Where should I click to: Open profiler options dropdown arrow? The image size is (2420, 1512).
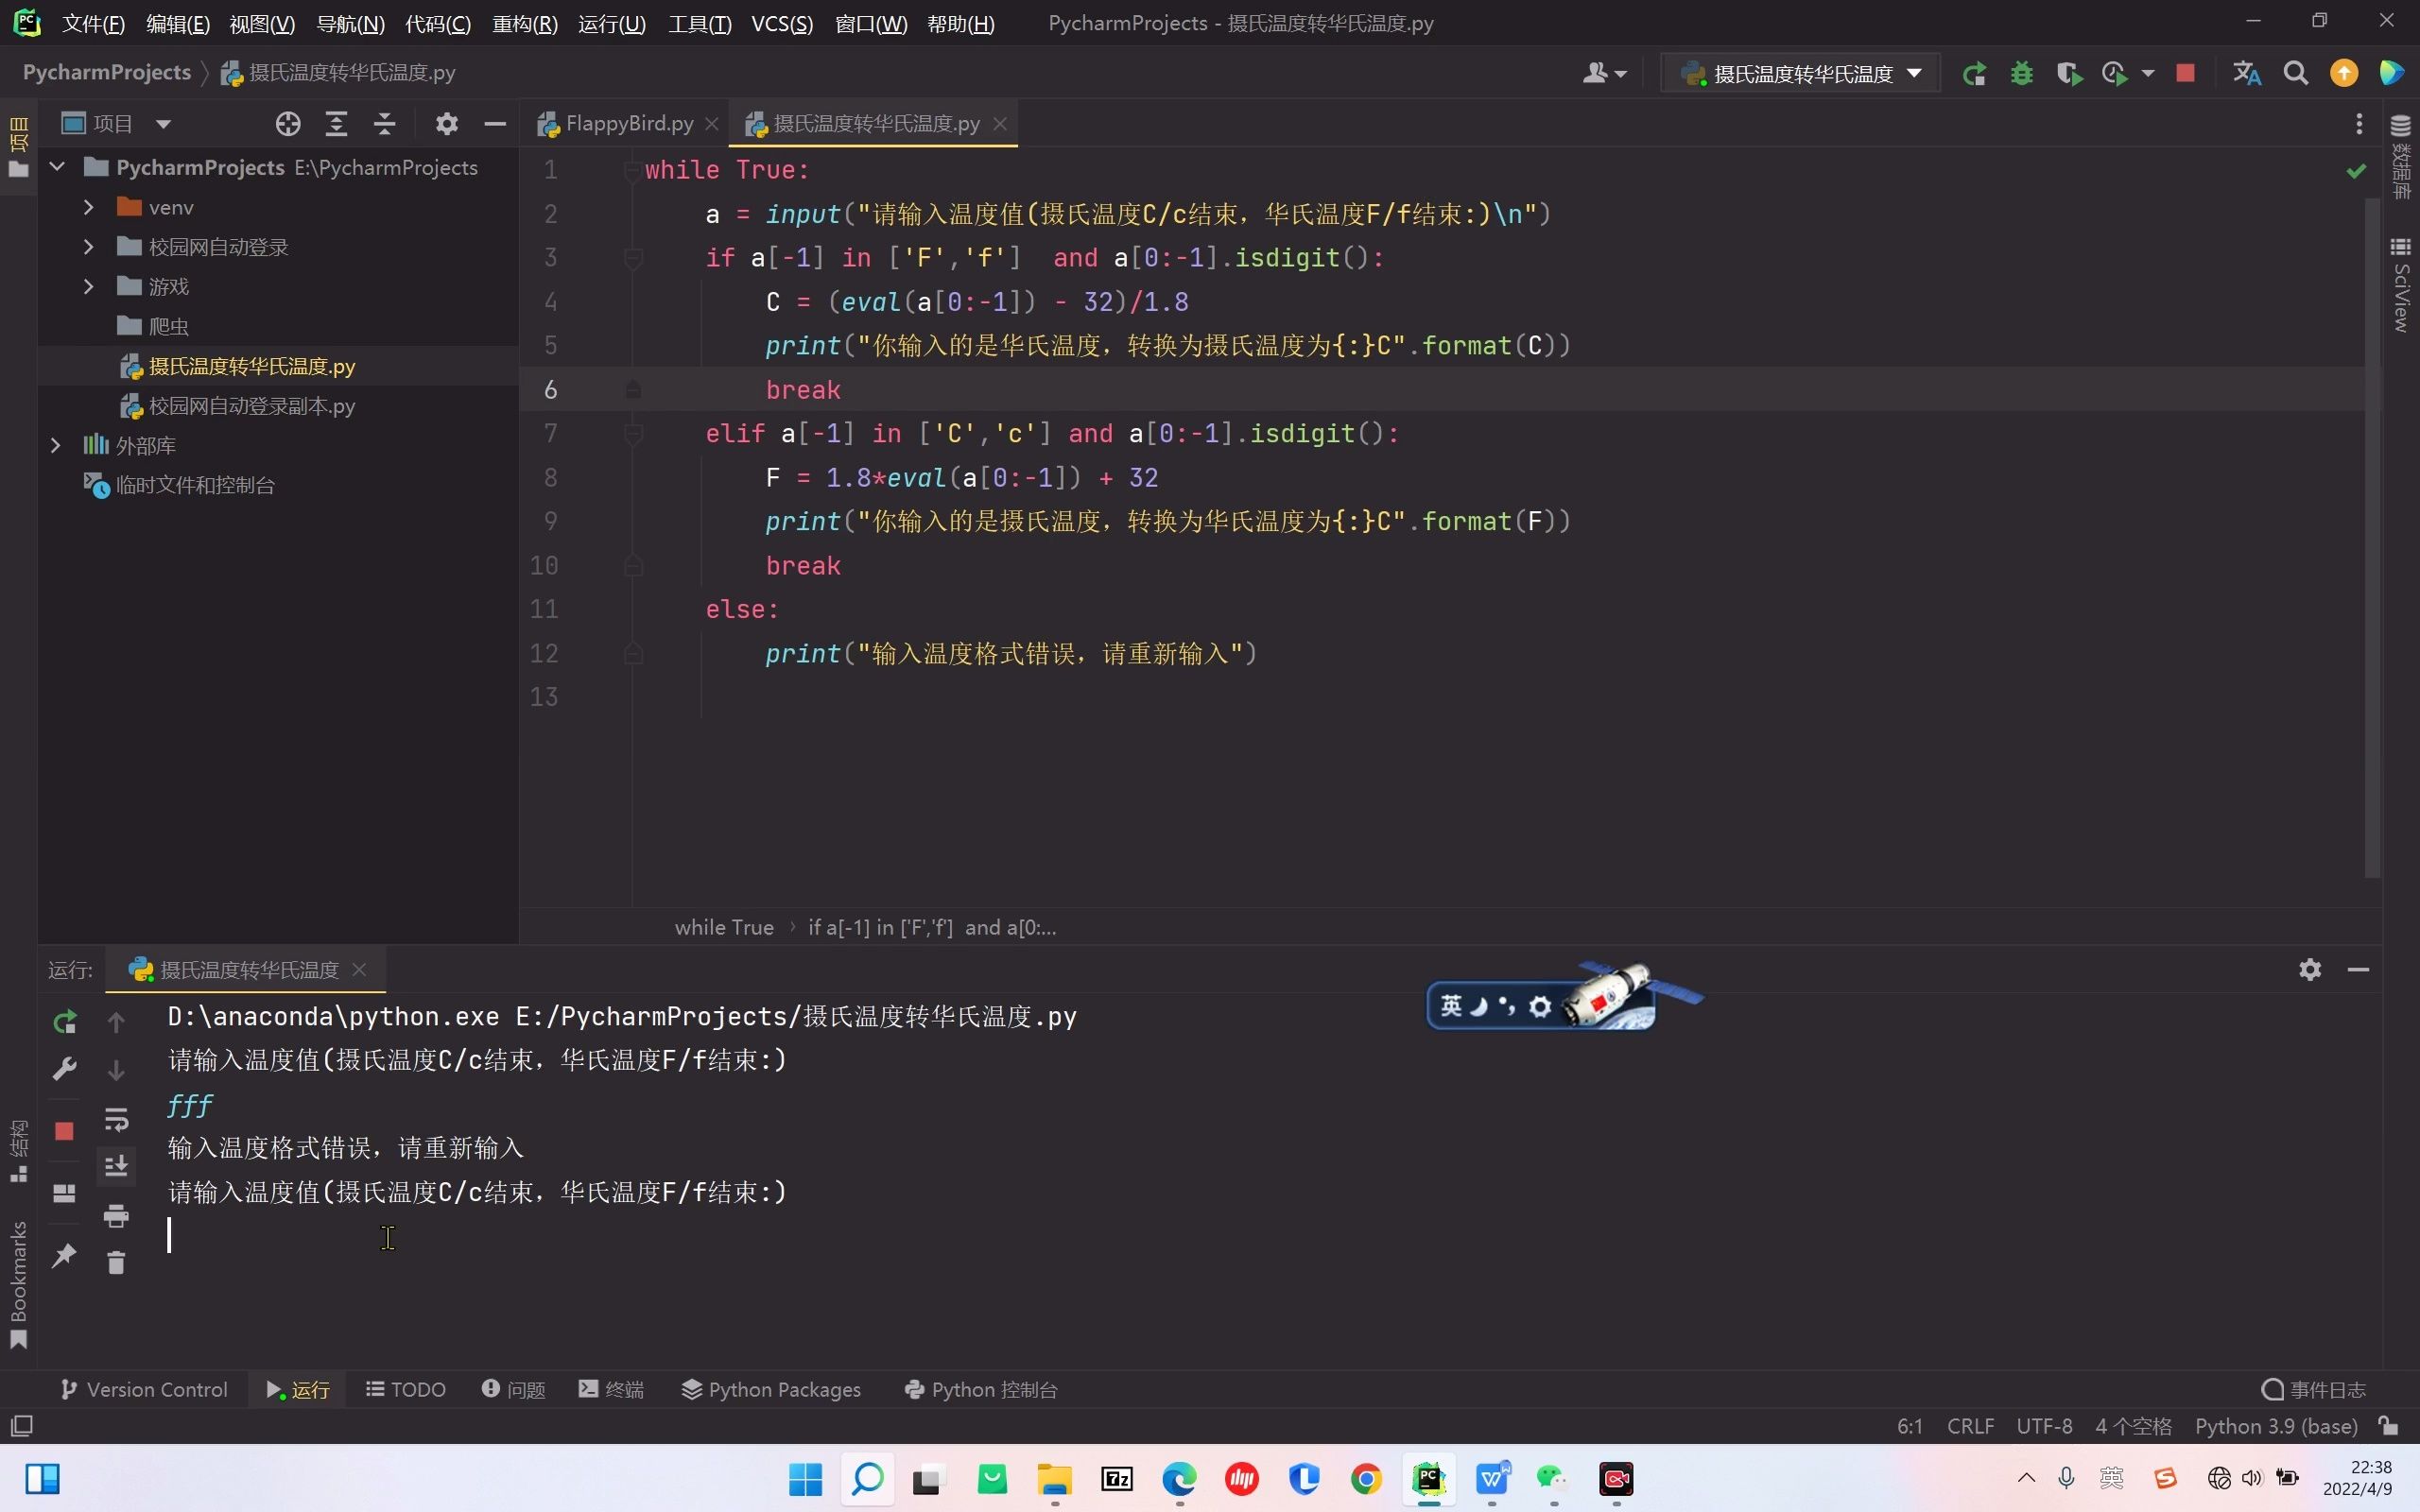(2147, 73)
